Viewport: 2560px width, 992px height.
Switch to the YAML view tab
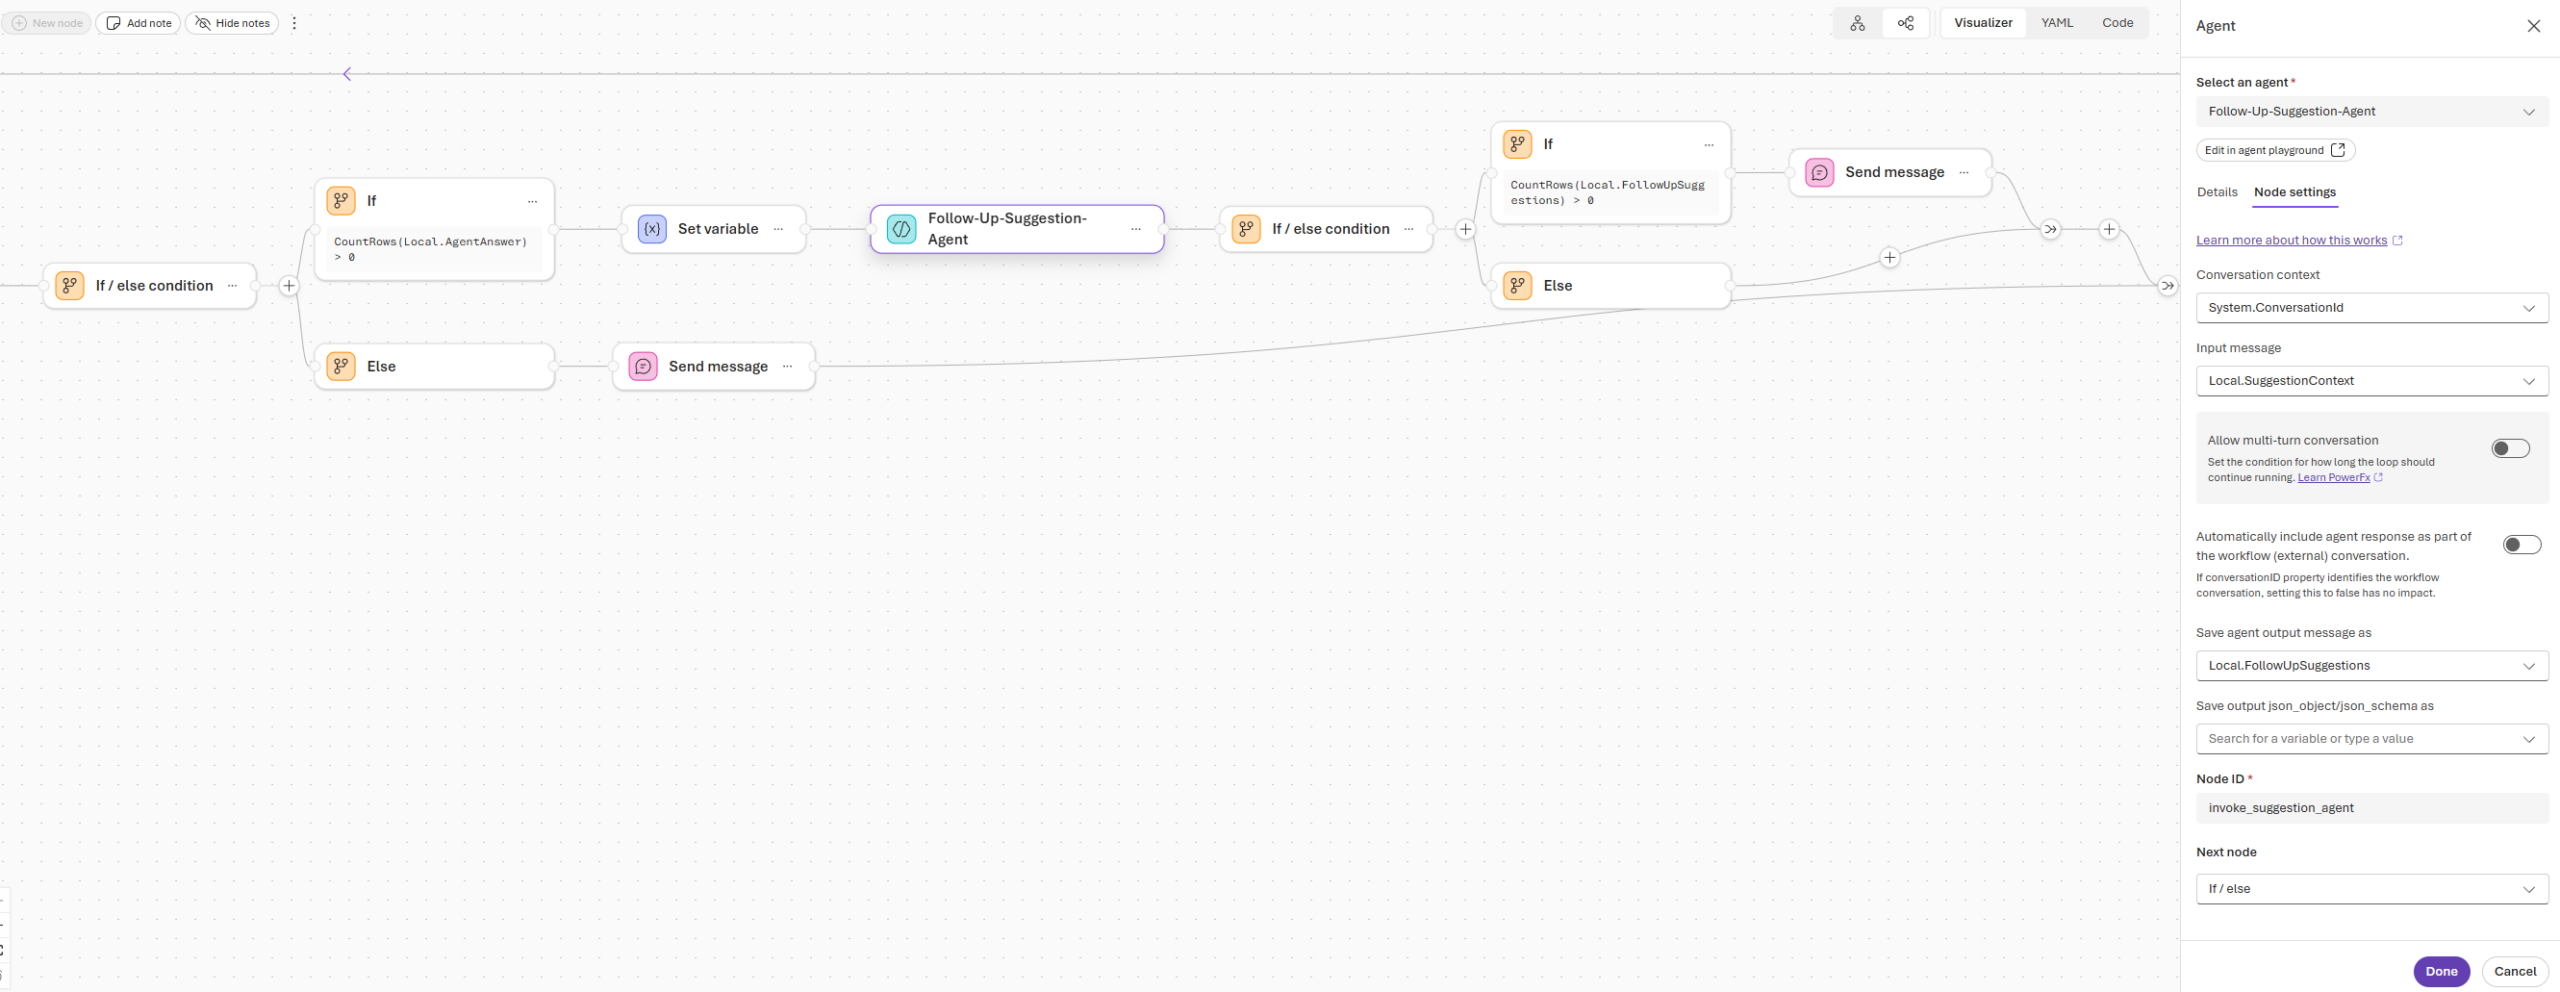tap(2056, 23)
